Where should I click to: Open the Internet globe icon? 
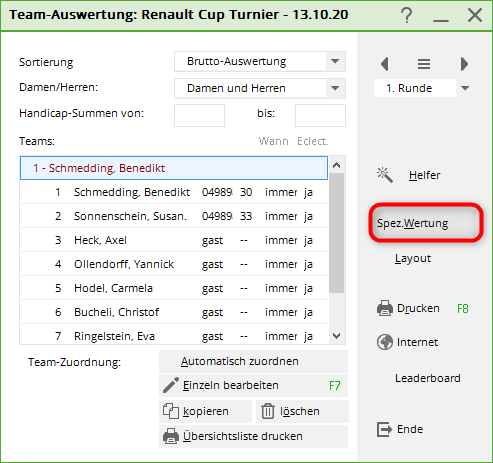[x=385, y=342]
